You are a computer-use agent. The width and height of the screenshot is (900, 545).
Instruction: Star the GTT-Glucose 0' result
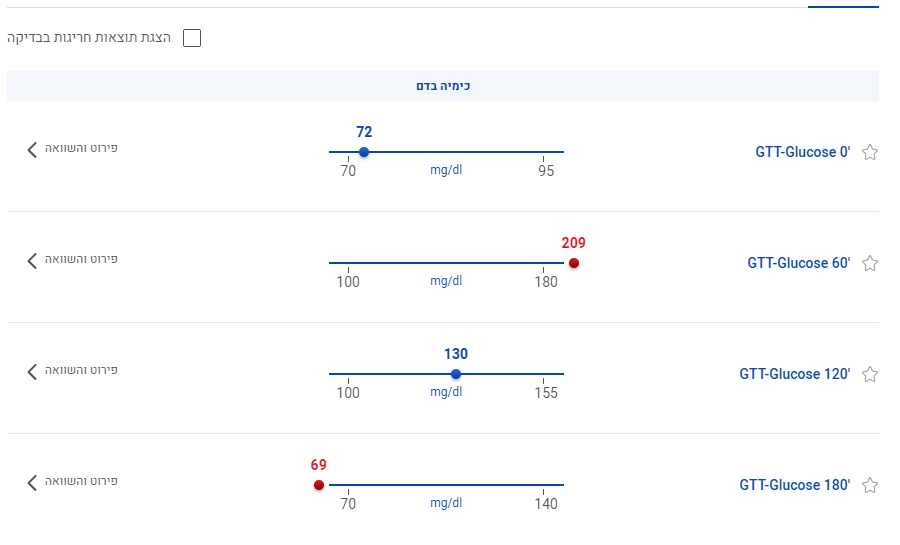point(870,153)
